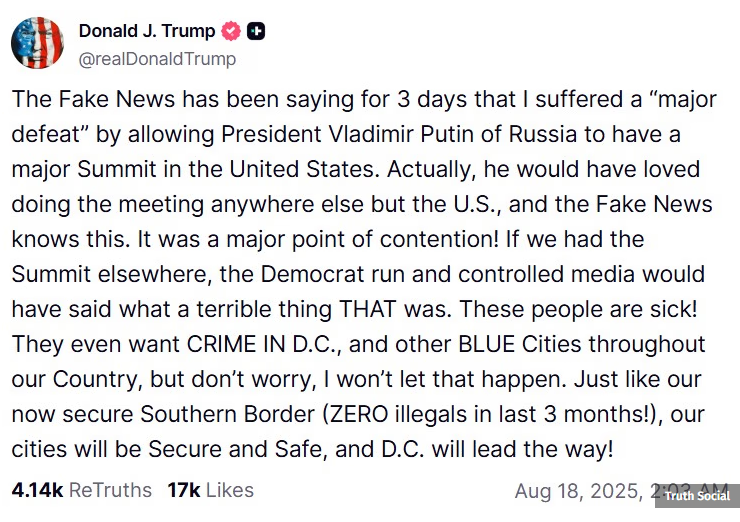Open the @realDonaldTrump handle link
740x522 pixels.
click(x=157, y=58)
